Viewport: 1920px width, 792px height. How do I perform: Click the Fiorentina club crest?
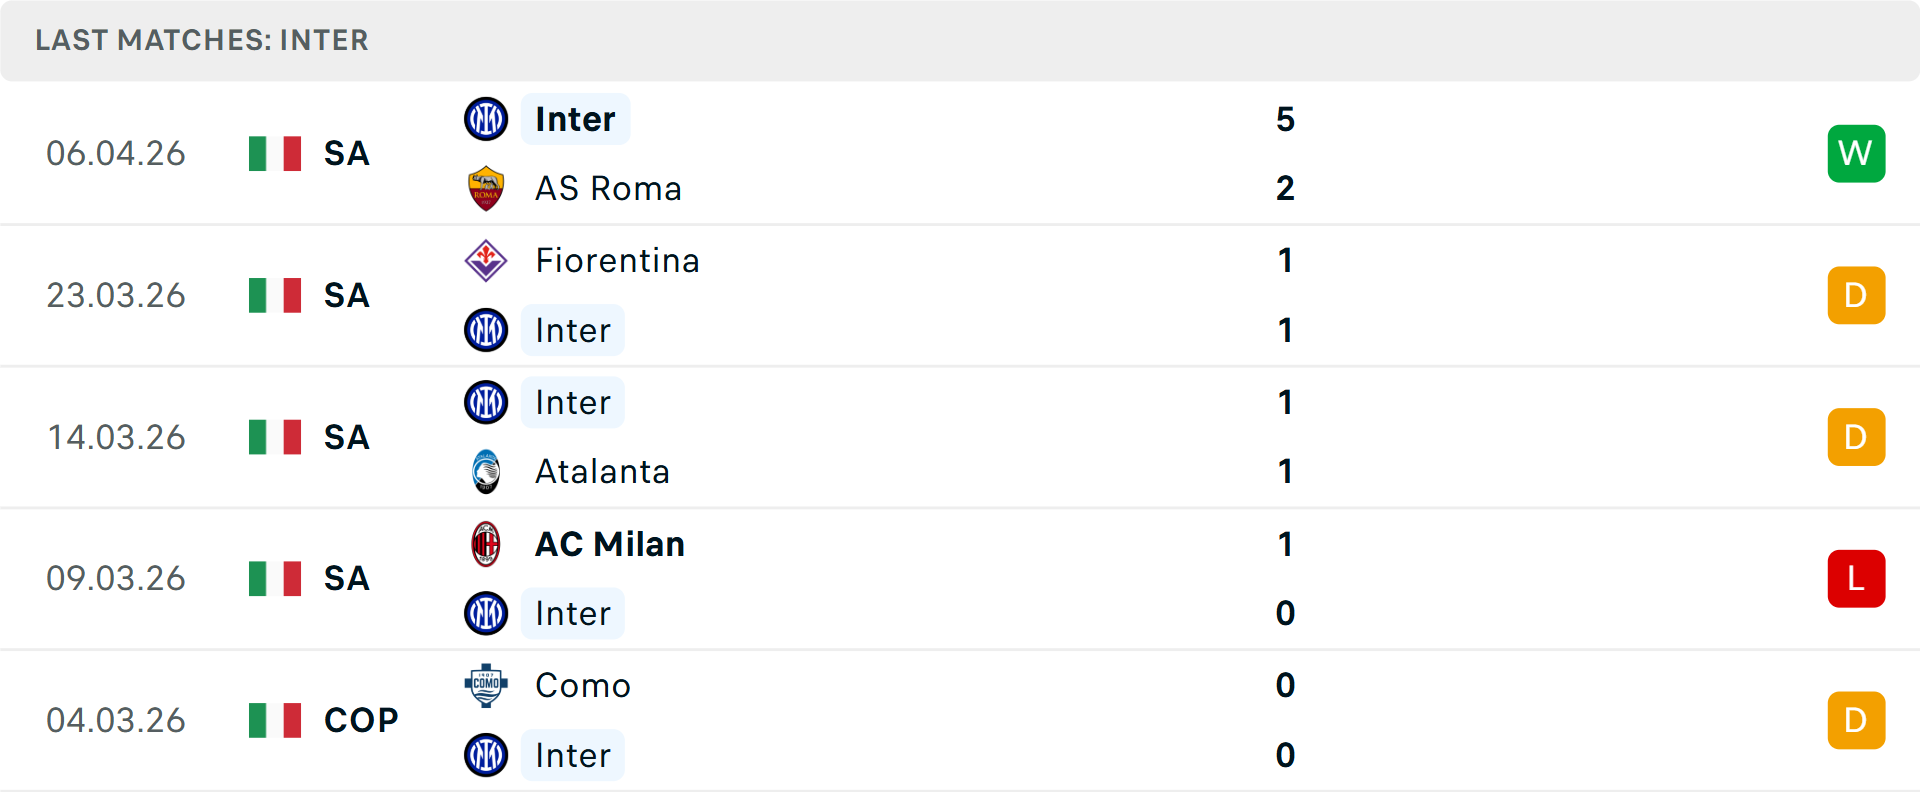tap(486, 260)
